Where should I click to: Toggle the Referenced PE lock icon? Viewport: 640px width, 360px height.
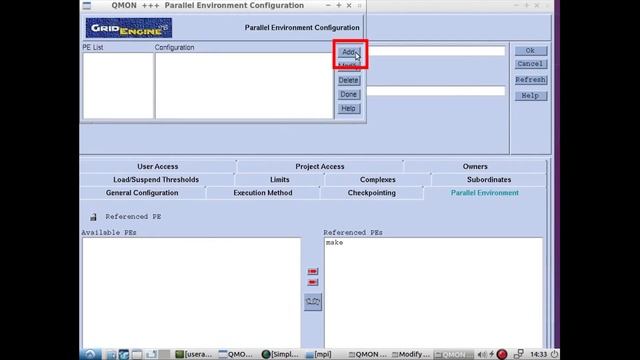pos(93,217)
